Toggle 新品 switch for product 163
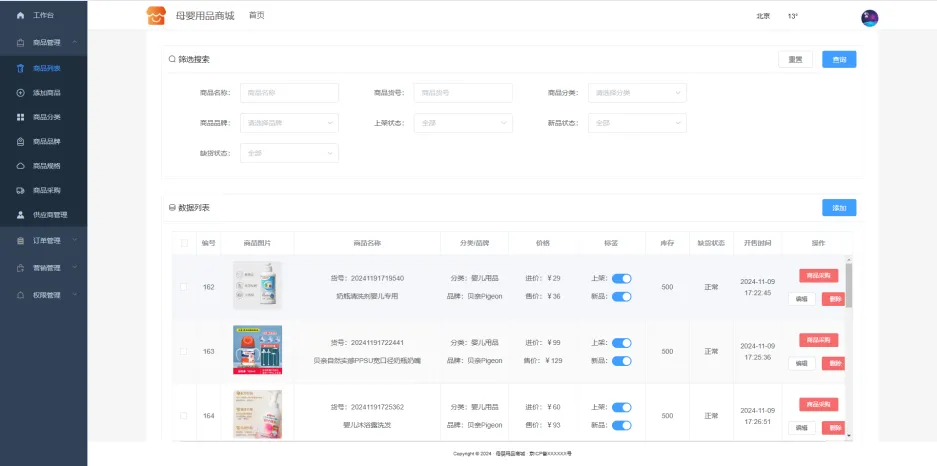937x466 pixels. click(x=621, y=361)
